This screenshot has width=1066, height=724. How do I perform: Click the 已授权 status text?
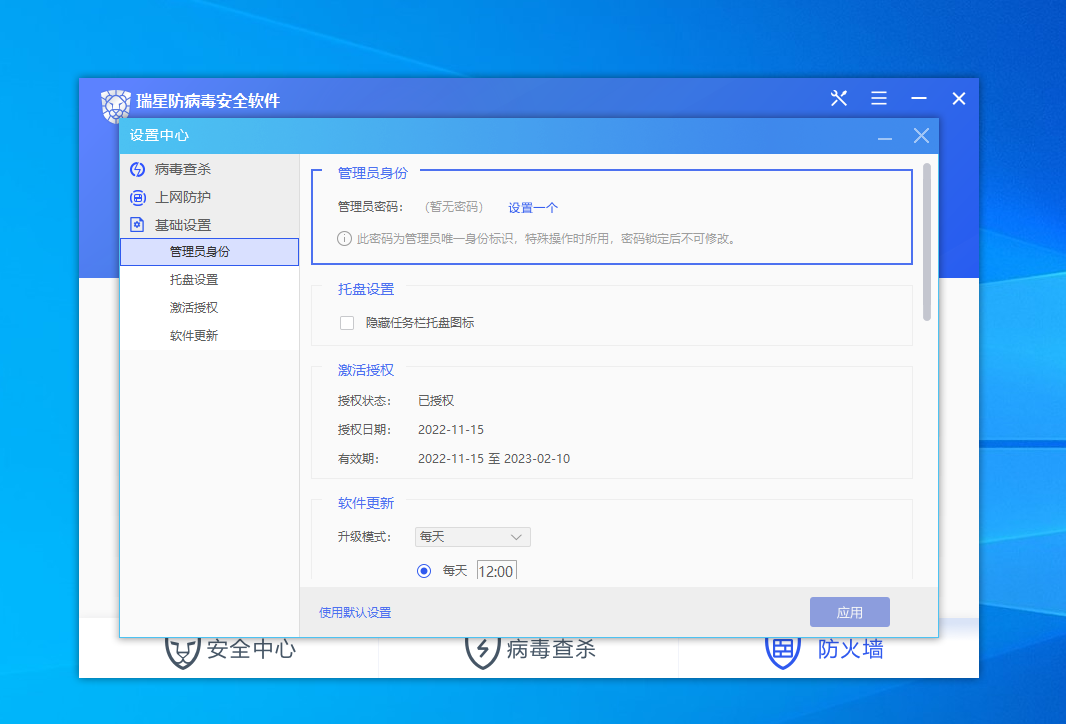click(436, 401)
